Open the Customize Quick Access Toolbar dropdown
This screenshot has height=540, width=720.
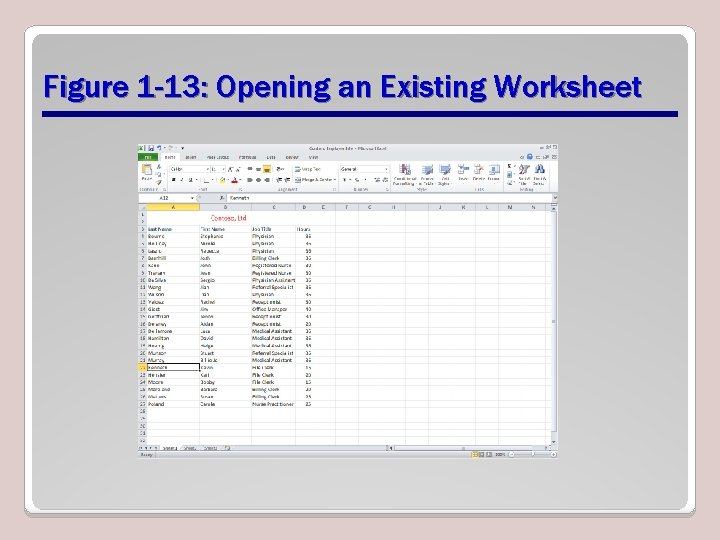[182, 148]
